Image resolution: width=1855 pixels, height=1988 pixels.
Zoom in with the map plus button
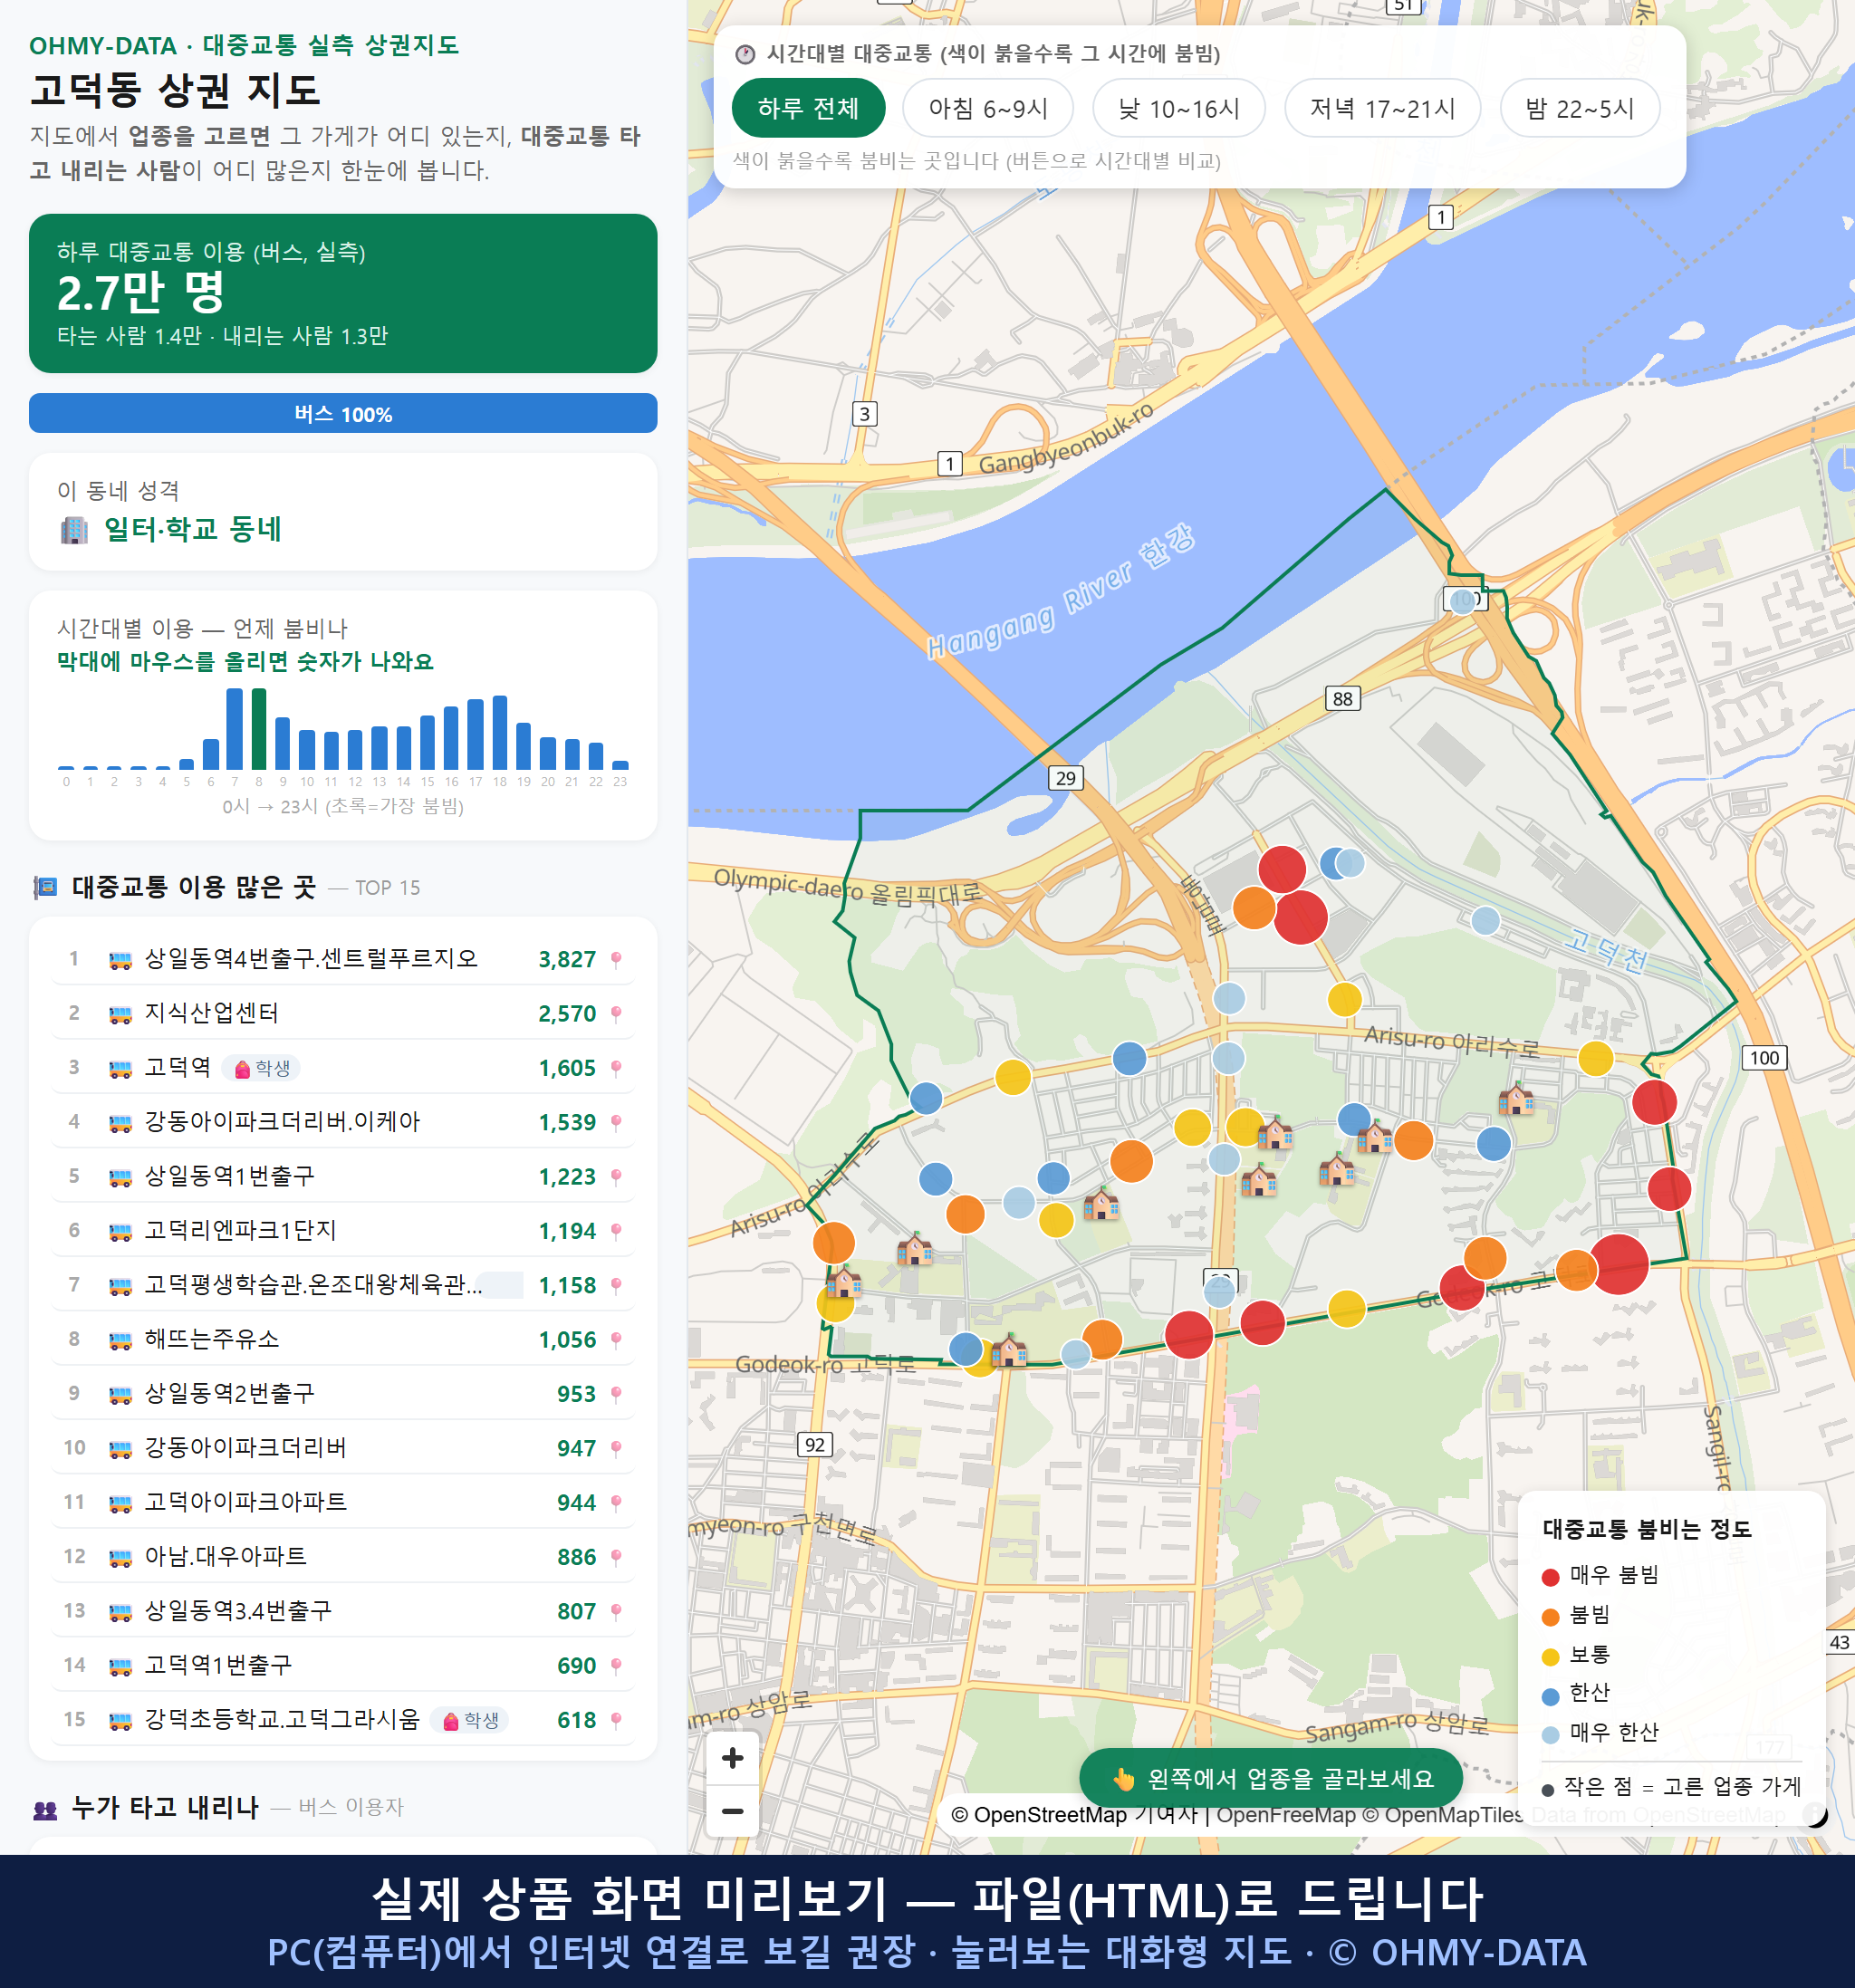(732, 1758)
